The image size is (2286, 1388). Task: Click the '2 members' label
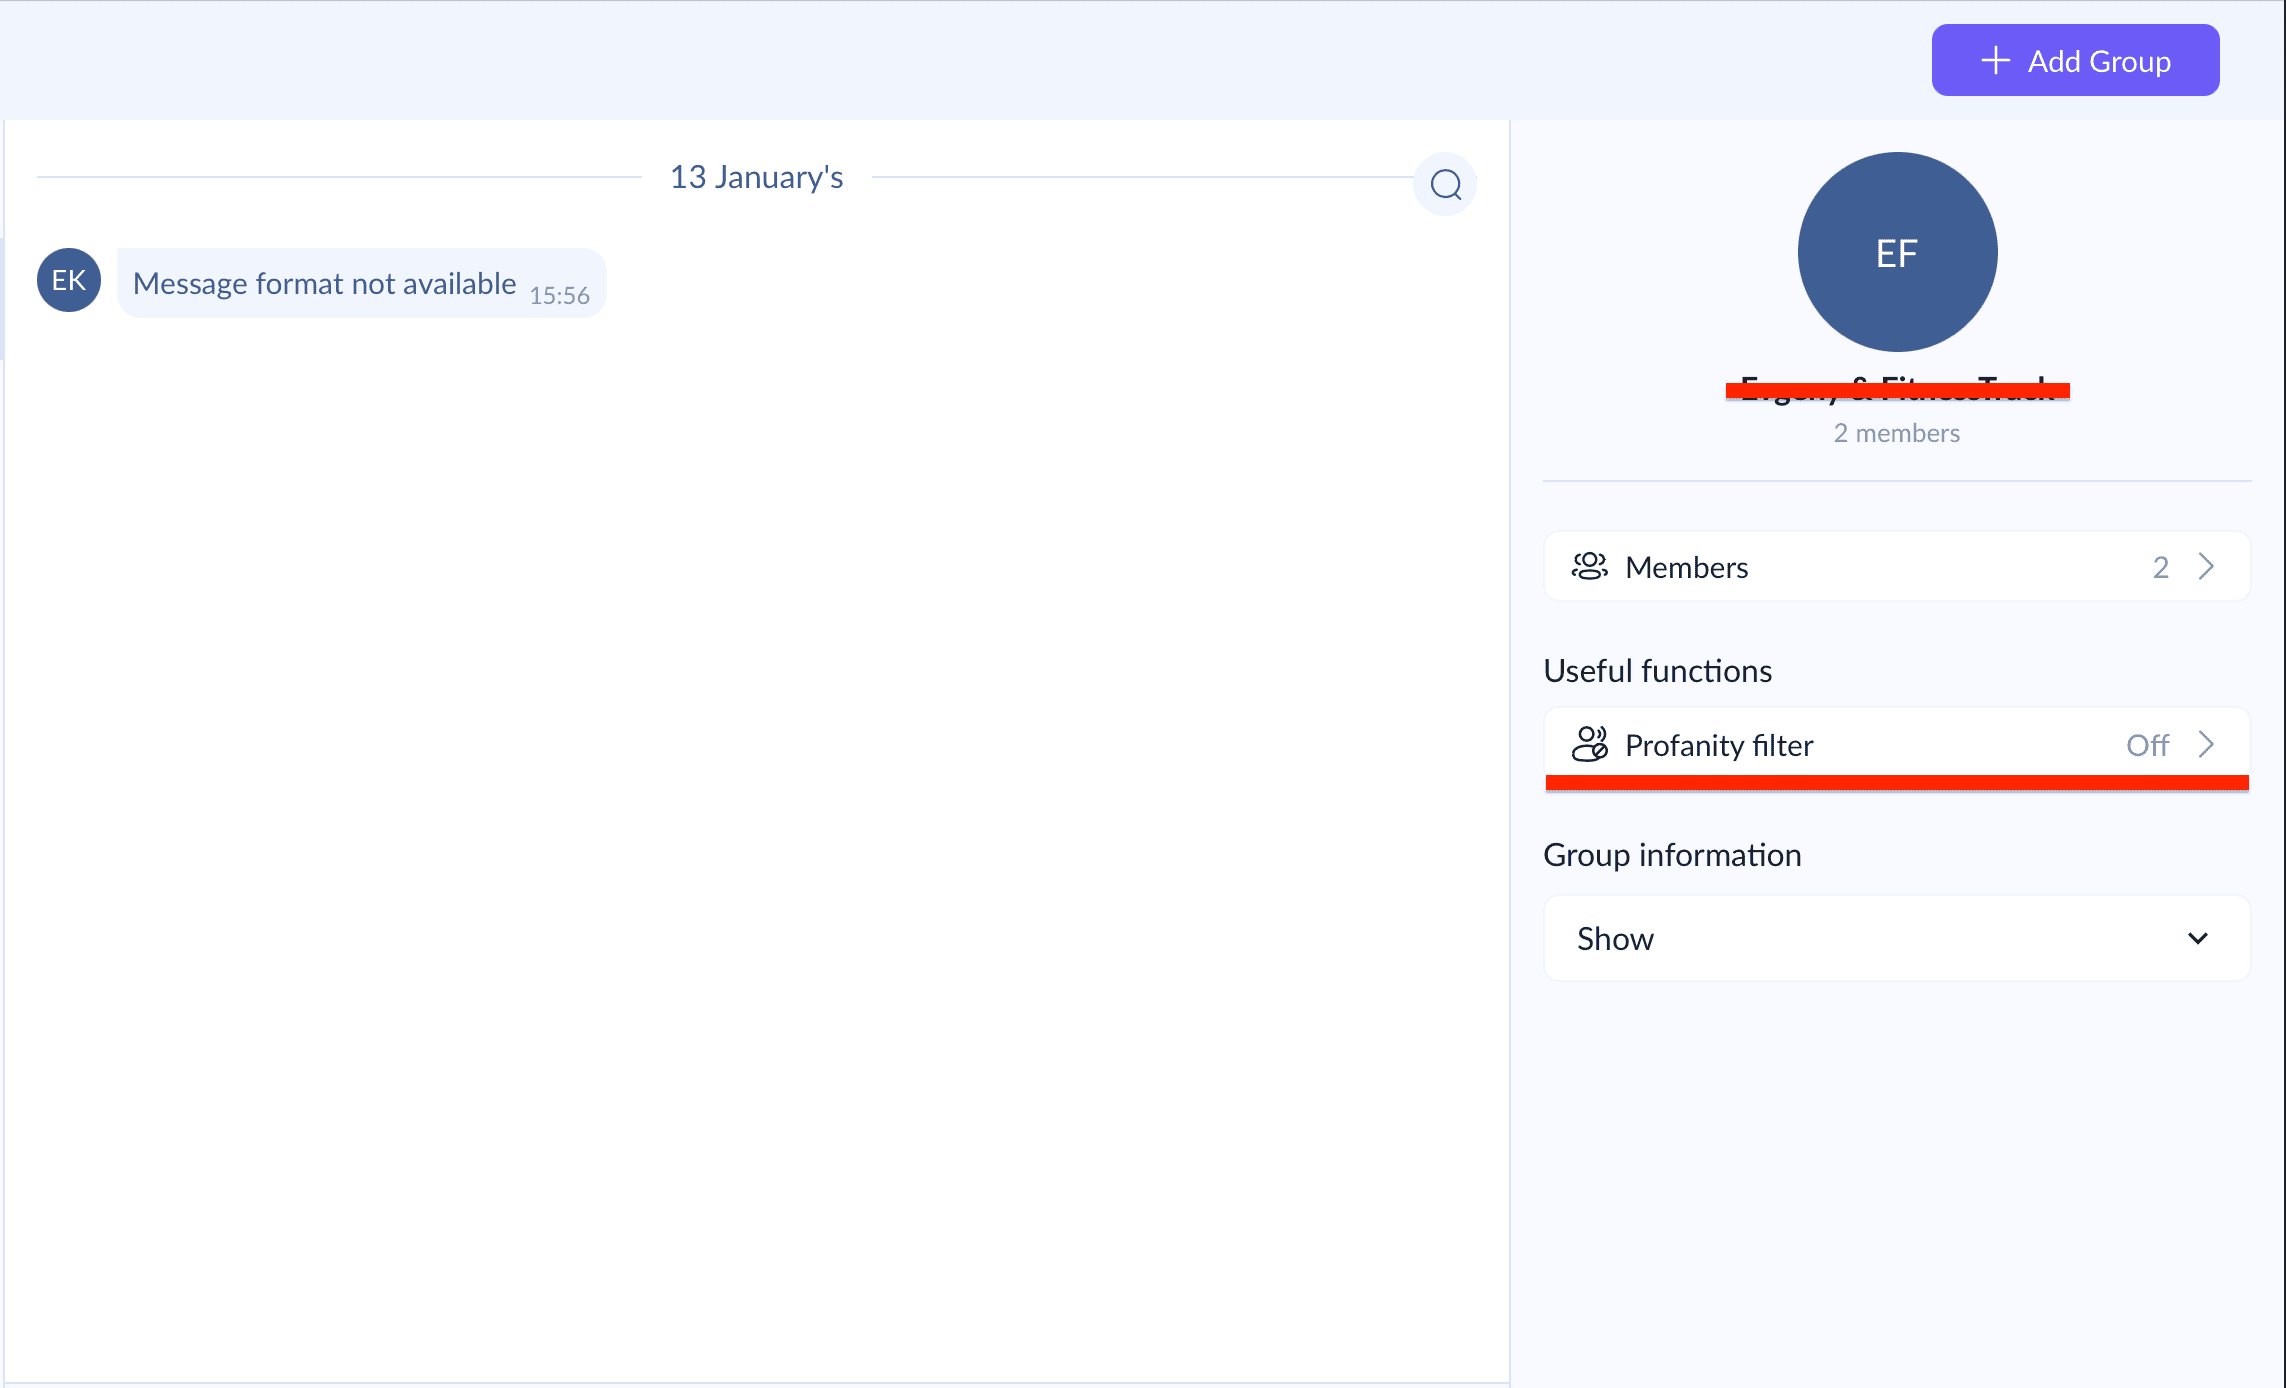[1896, 432]
